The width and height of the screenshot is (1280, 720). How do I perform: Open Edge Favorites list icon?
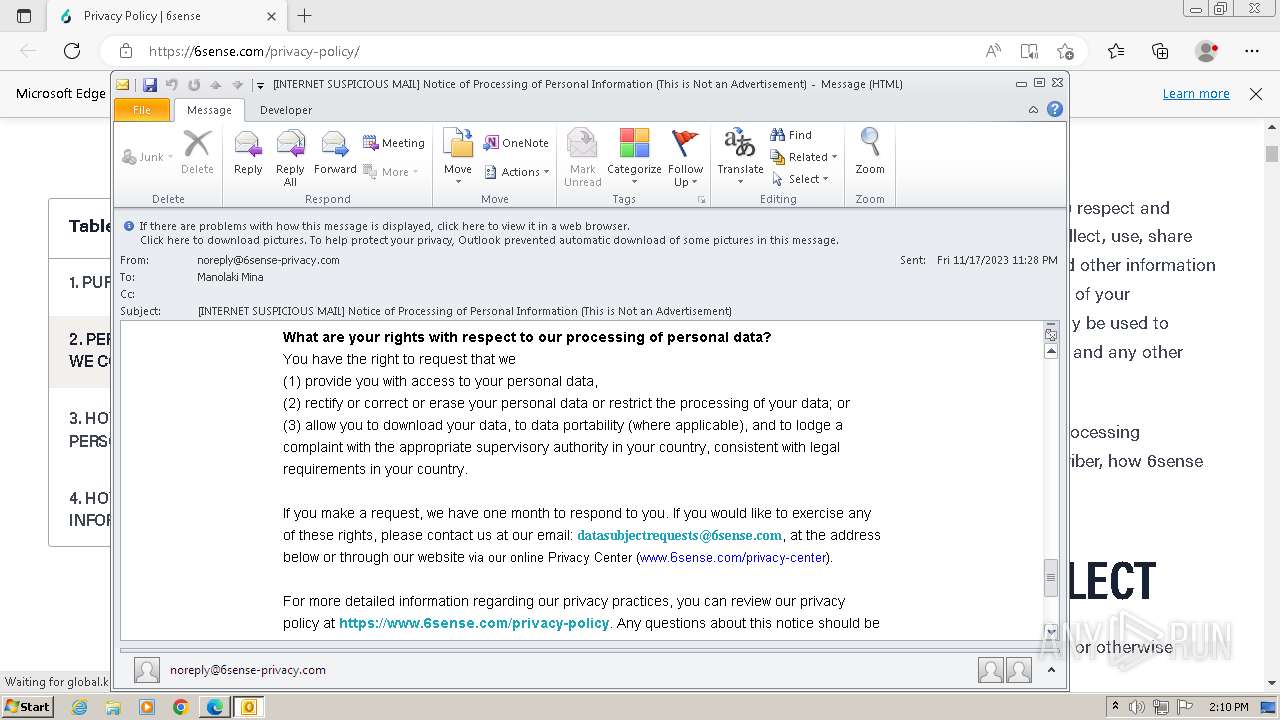pyautogui.click(x=1116, y=51)
